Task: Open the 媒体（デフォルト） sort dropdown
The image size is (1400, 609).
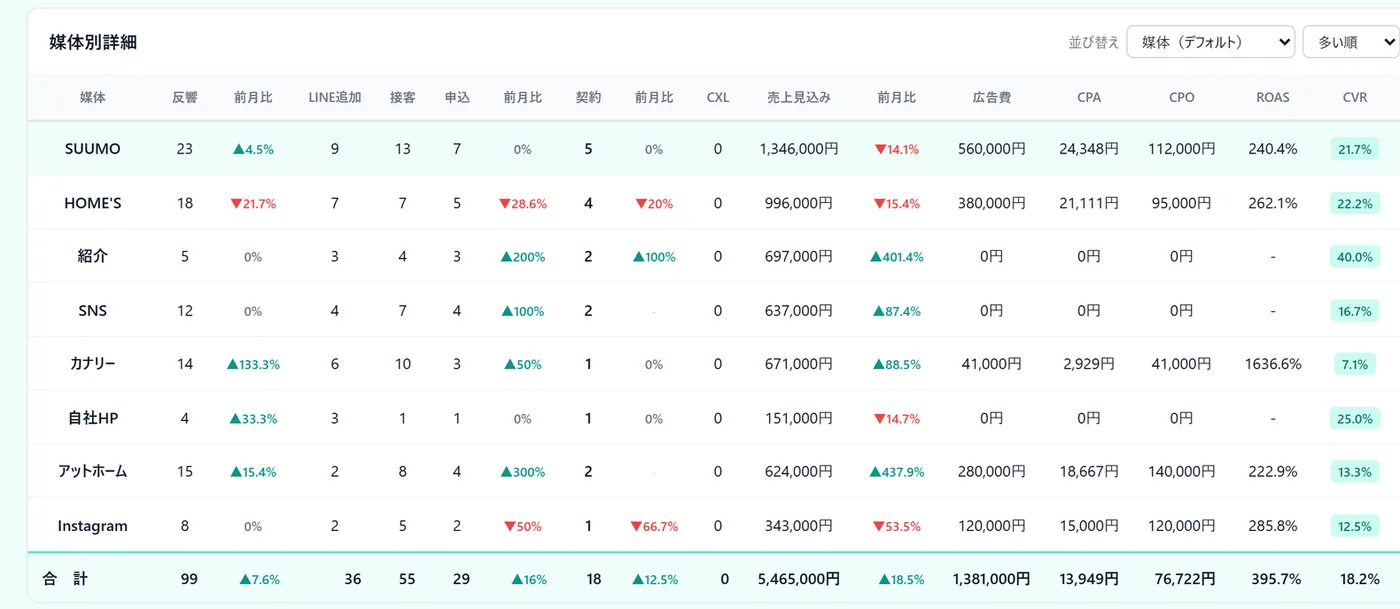Action: 1210,42
